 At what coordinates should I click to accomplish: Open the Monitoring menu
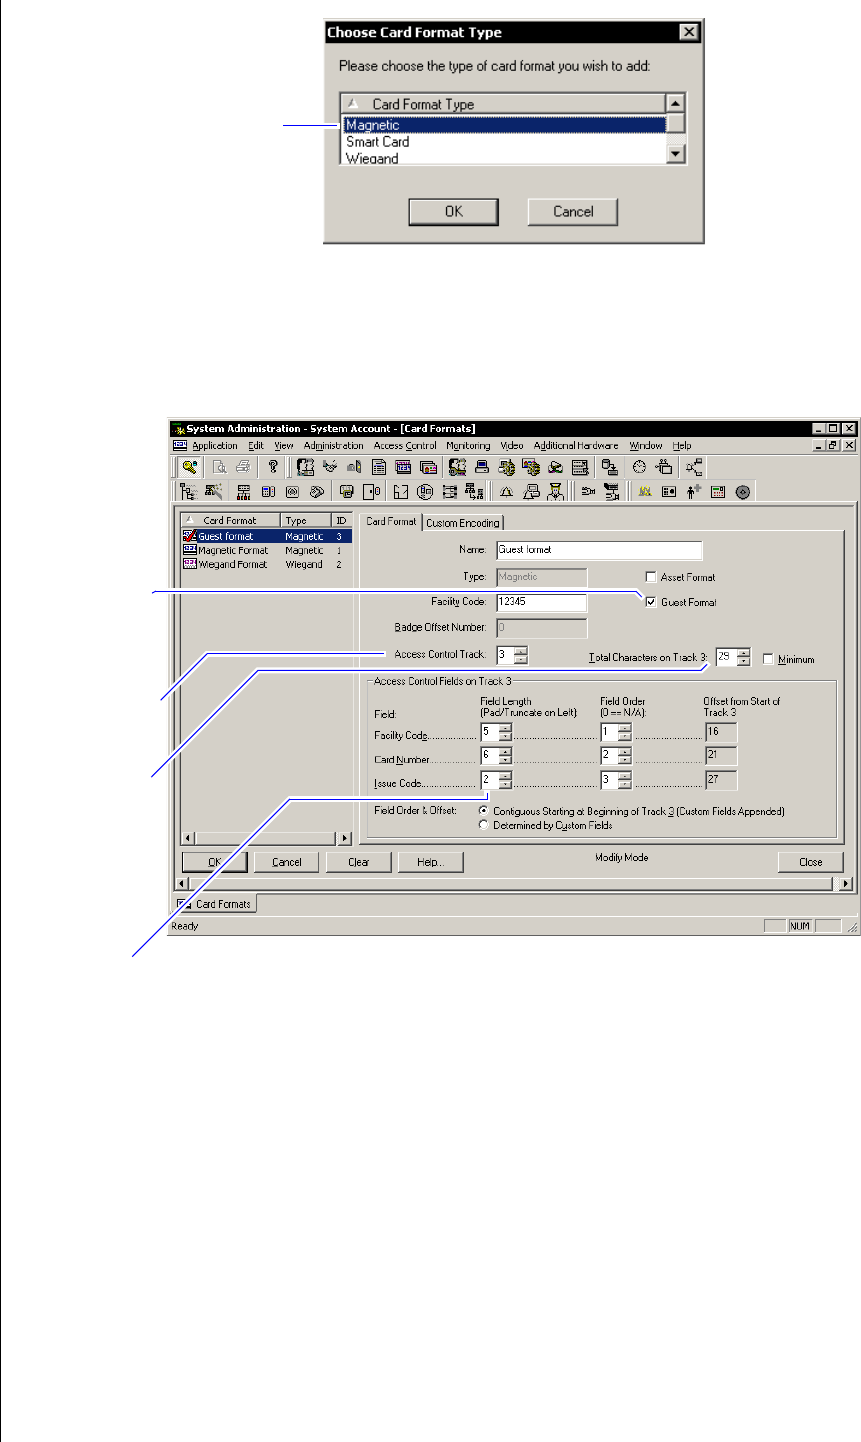tap(469, 445)
